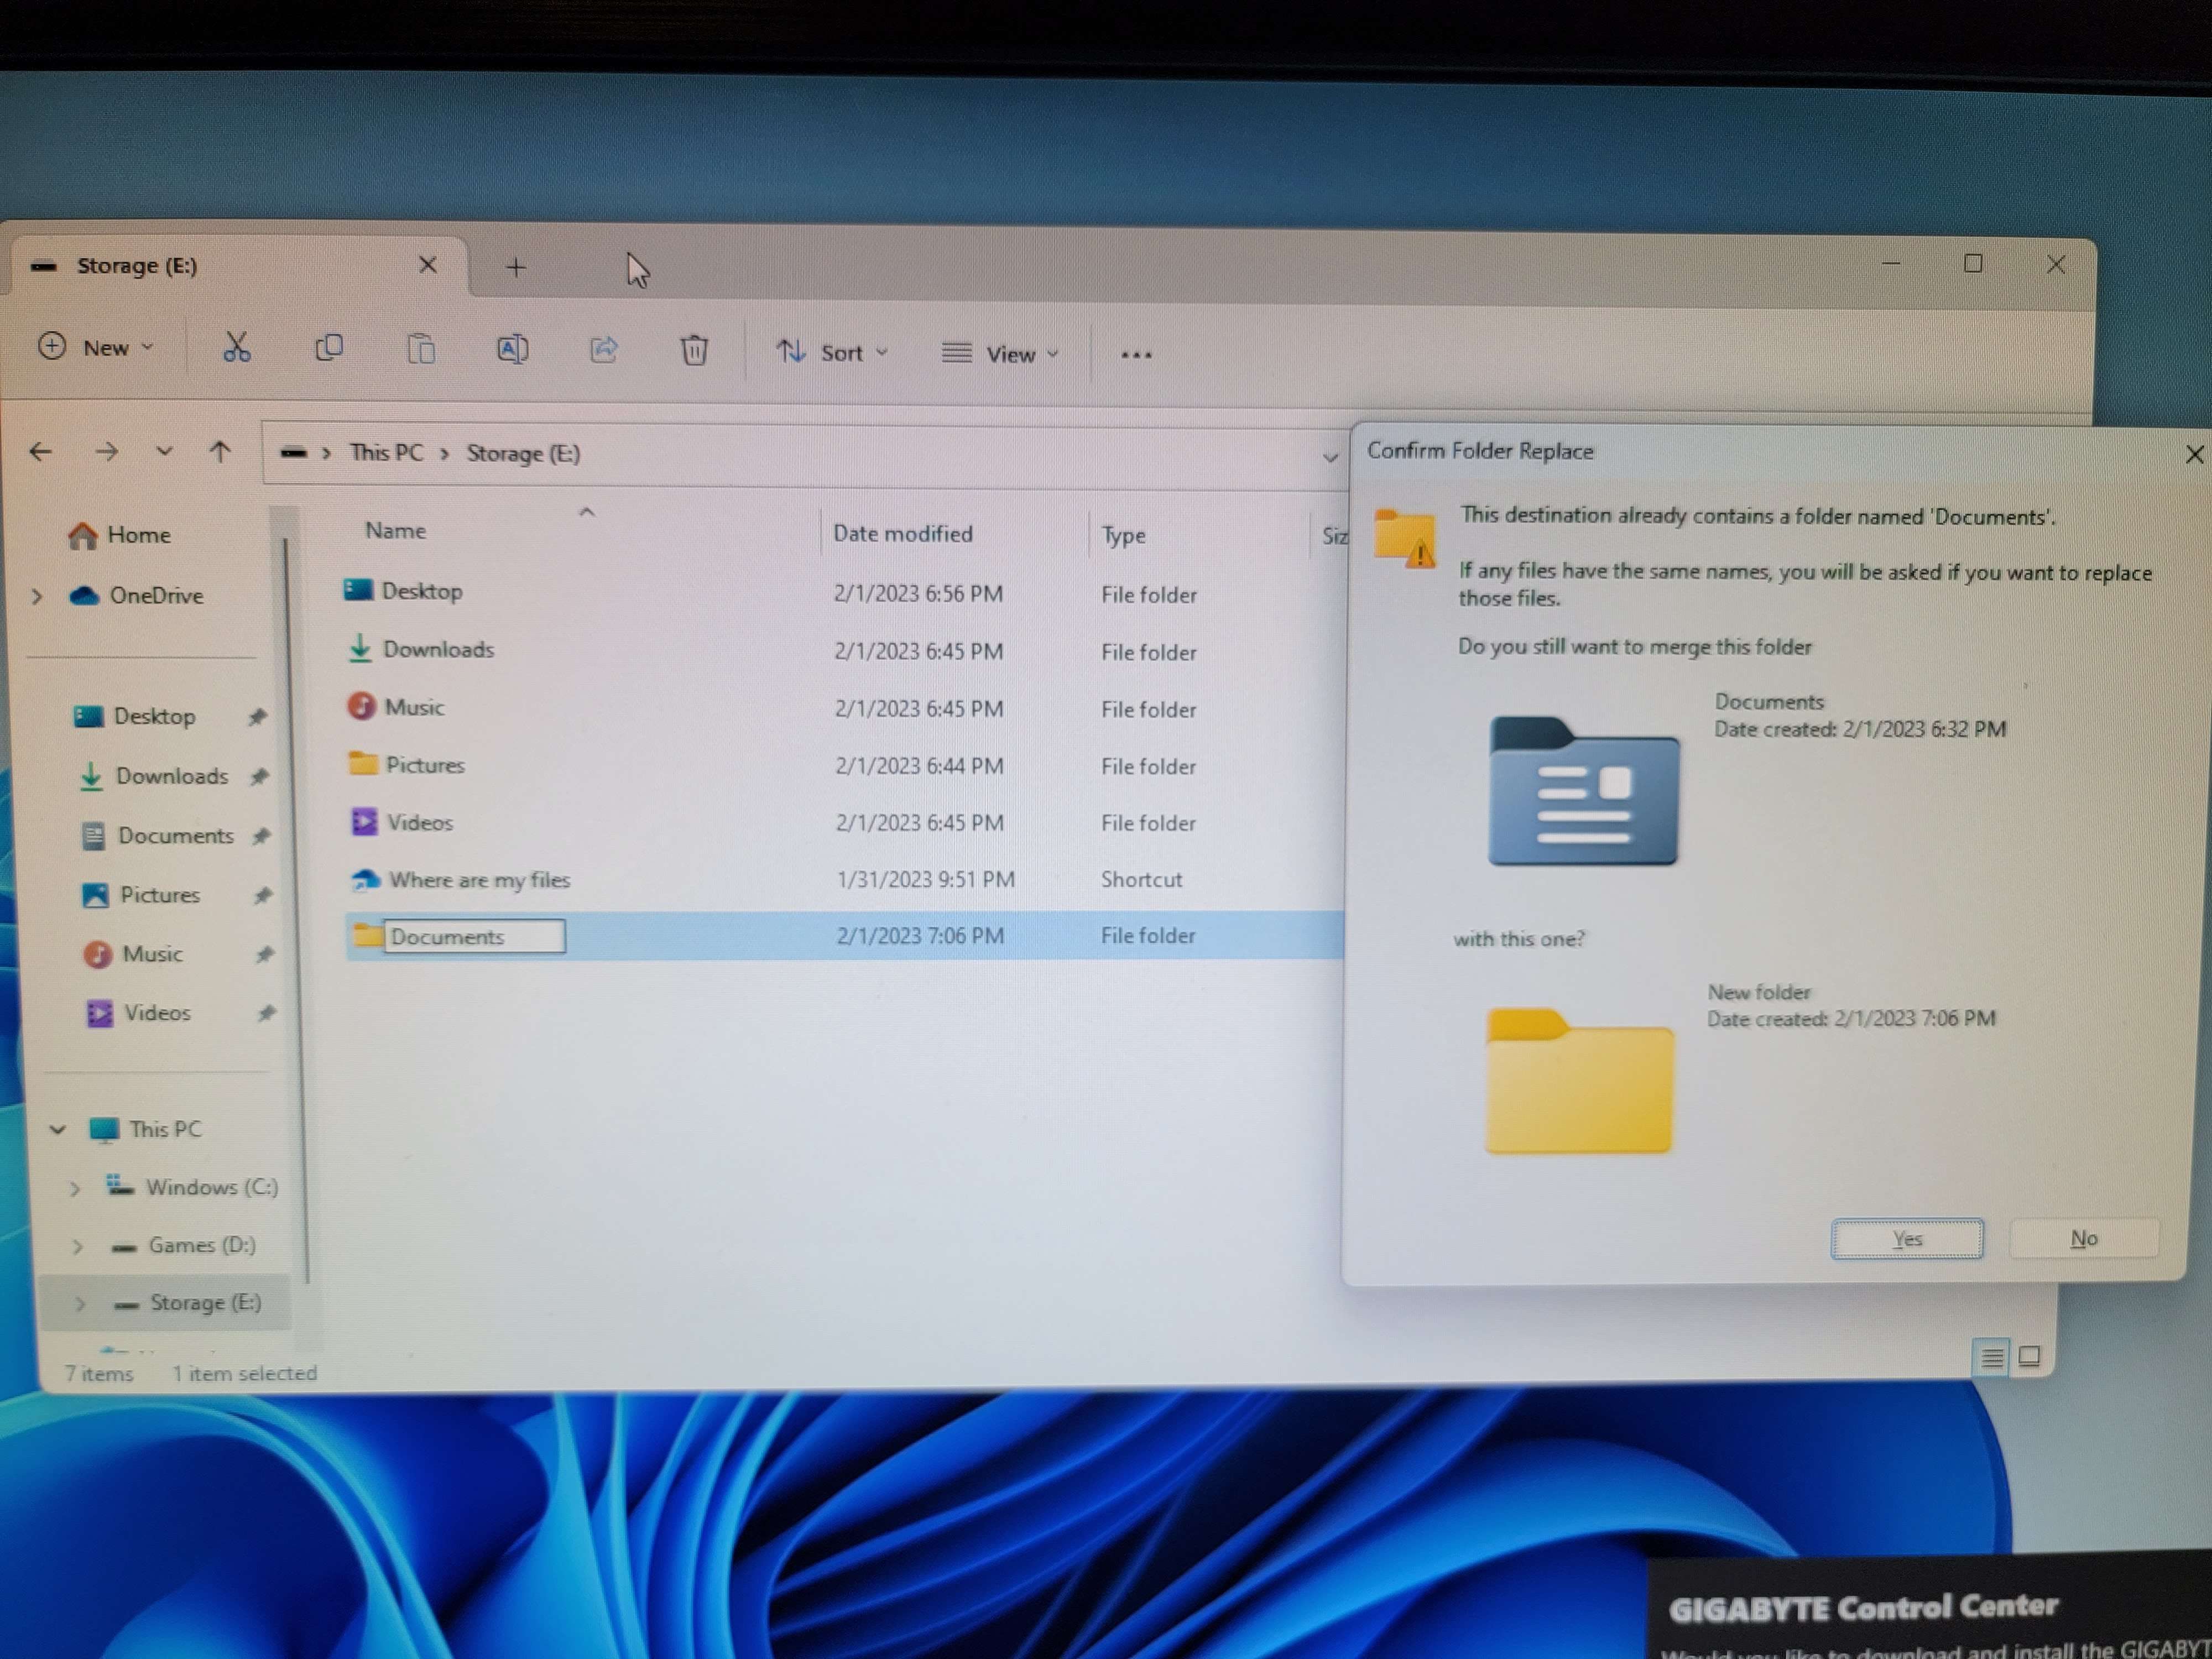Open pinned Music in sidebar
The image size is (2212, 1659).
tap(133, 954)
